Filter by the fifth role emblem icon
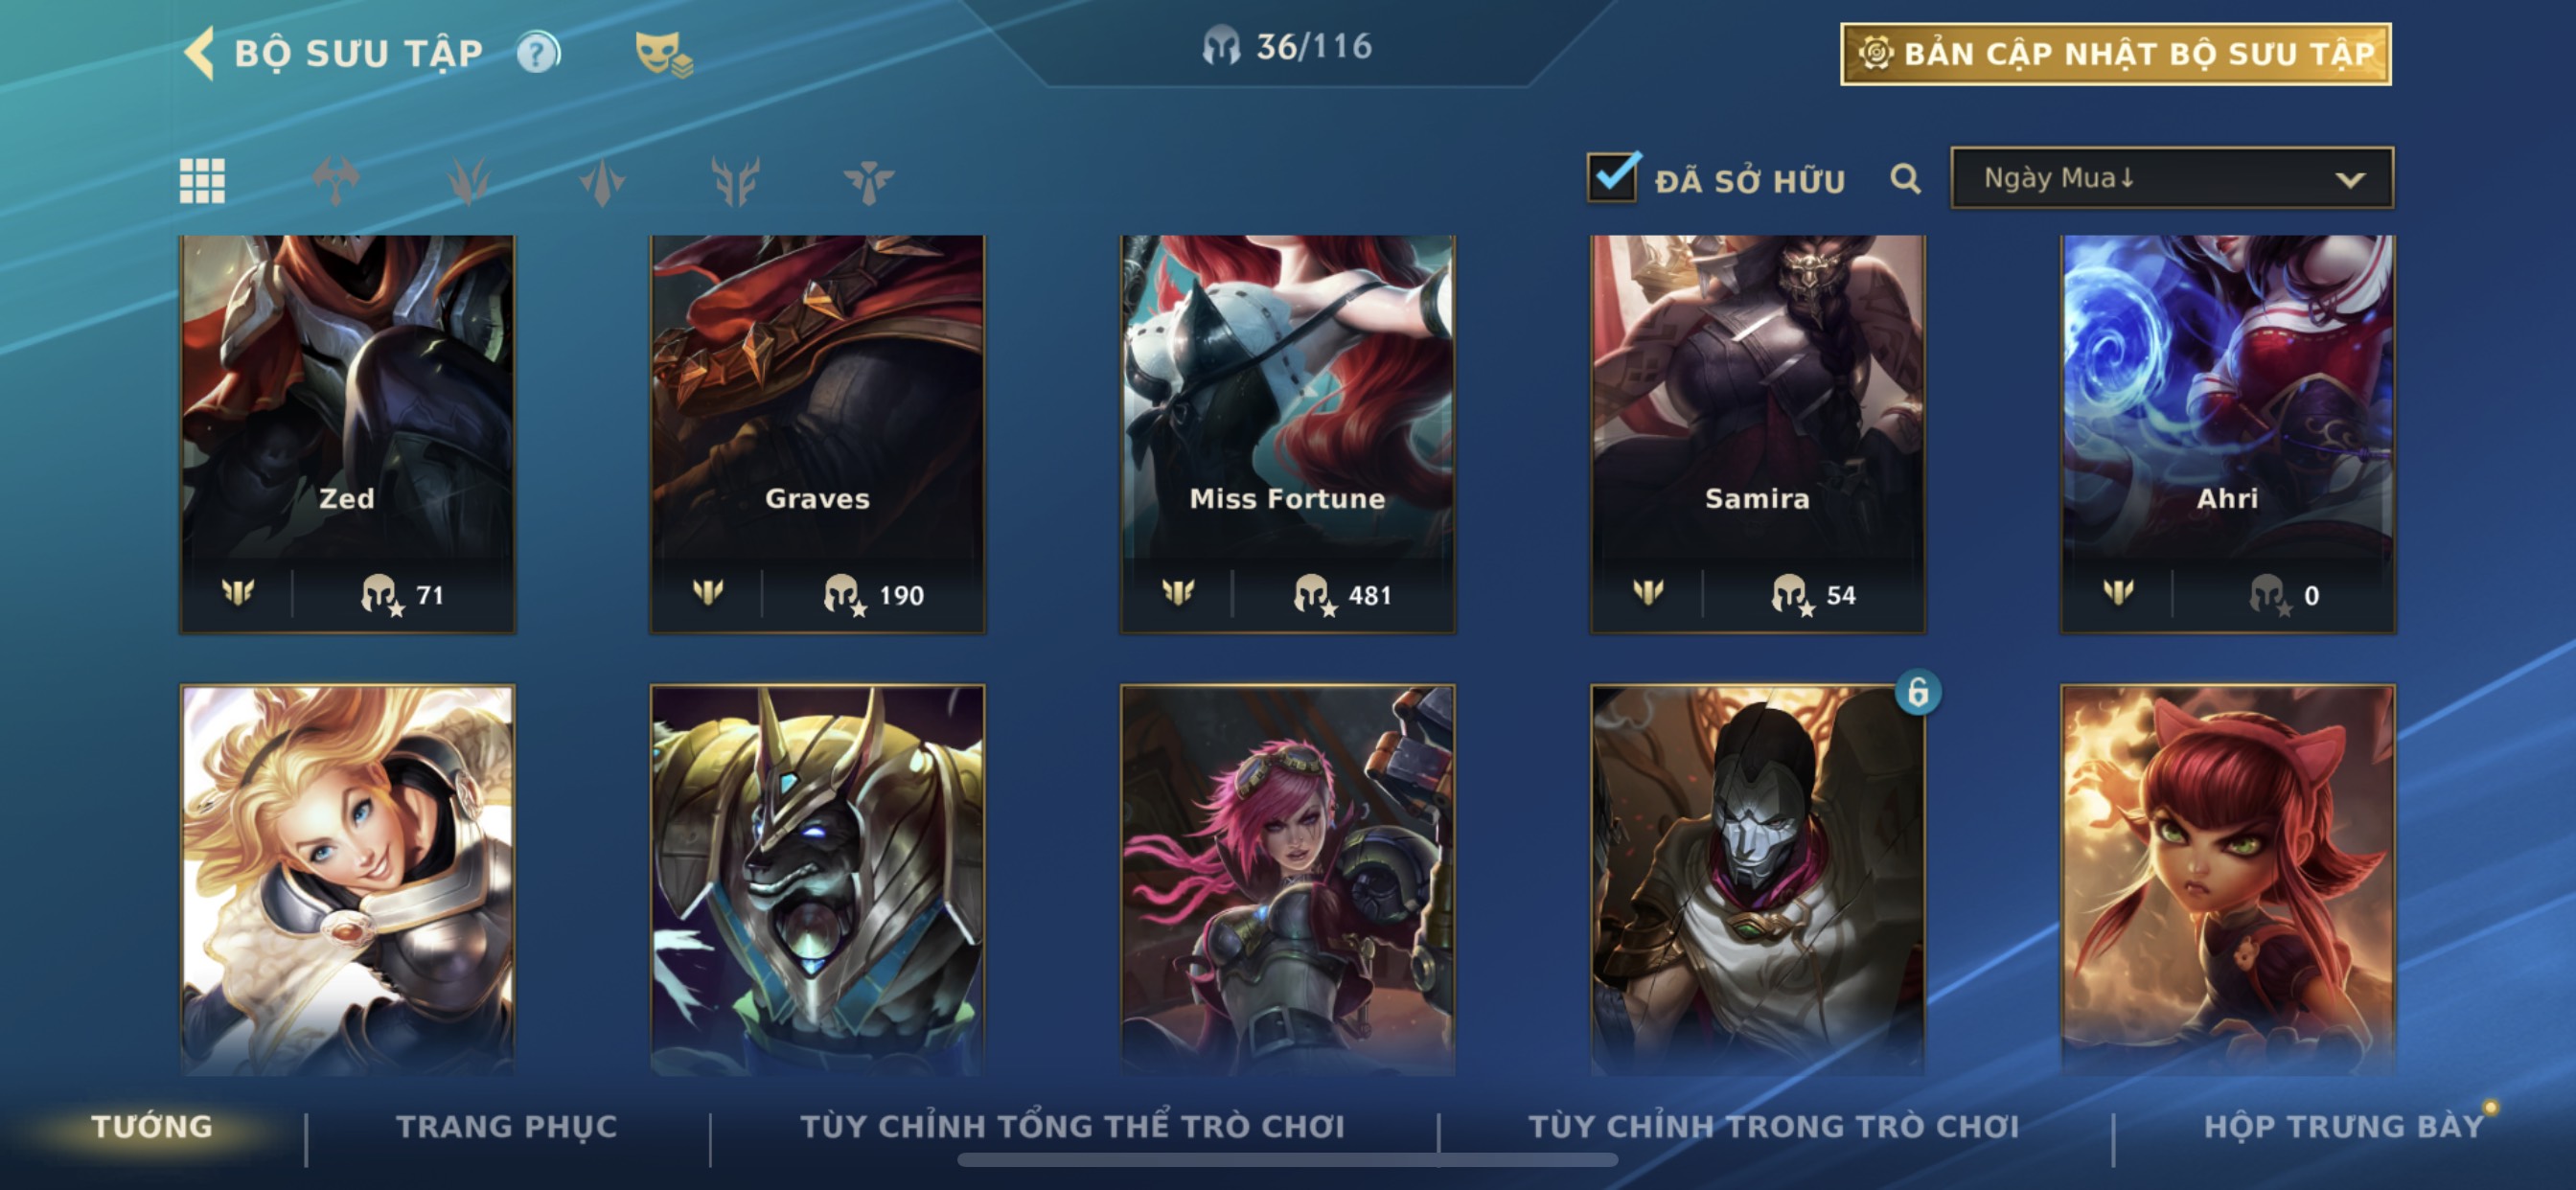The image size is (2576, 1190). click(868, 181)
